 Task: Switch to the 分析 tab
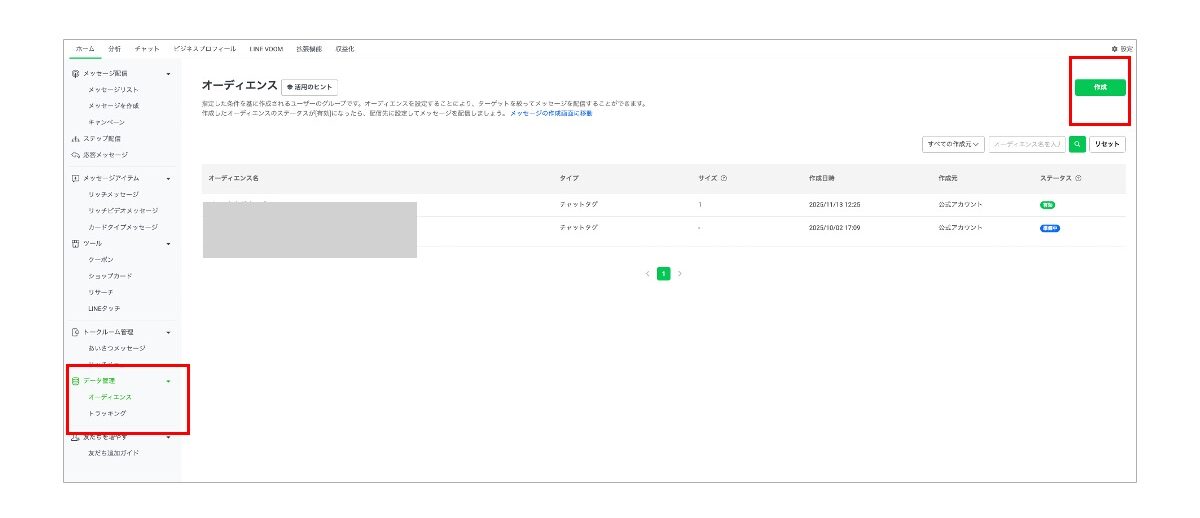(x=115, y=49)
